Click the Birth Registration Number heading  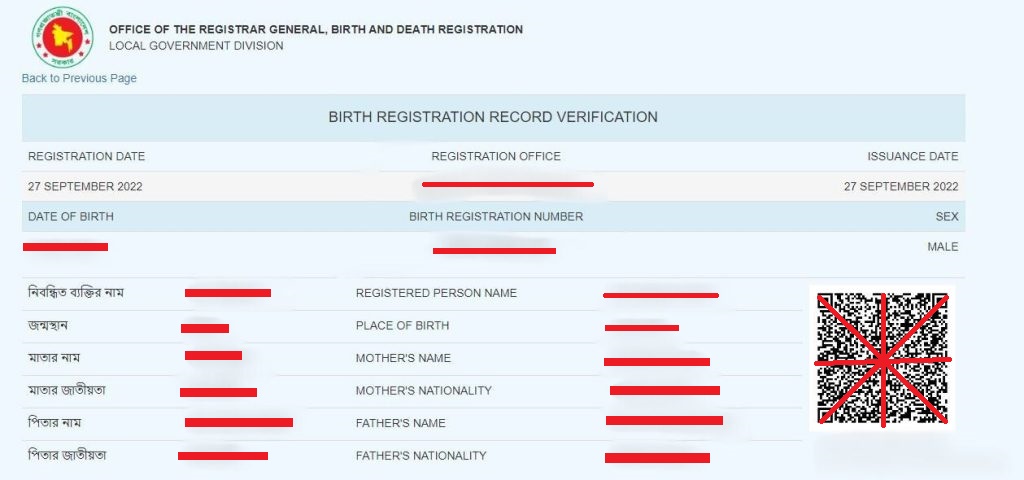[496, 217]
